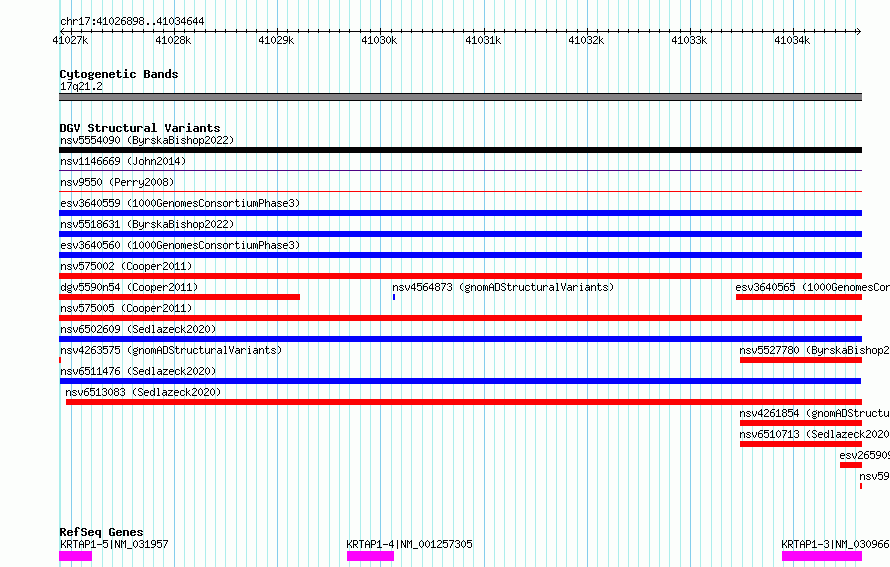
Task: Open KRTAP1-3 gene label
Action: (x=836, y=544)
